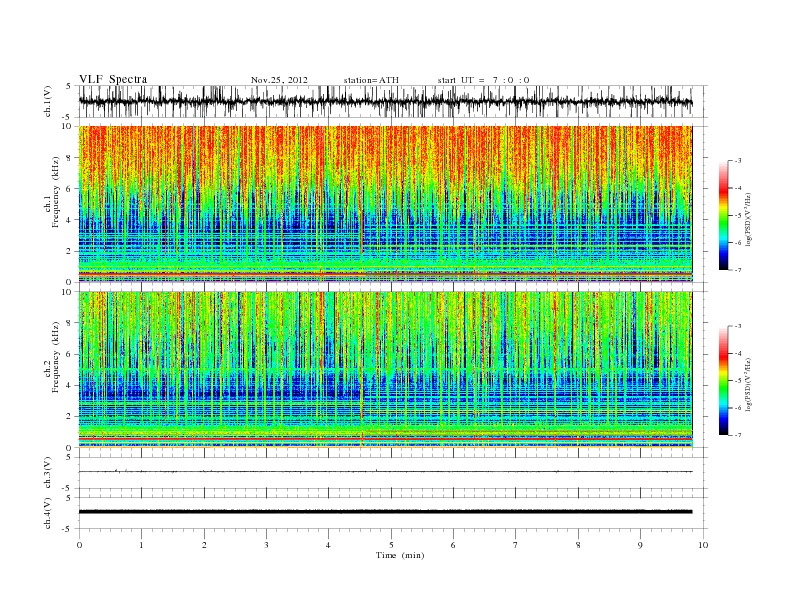Screen dimensions: 792x612
Task: Click time axis tick label "0"
Action: tap(79, 545)
